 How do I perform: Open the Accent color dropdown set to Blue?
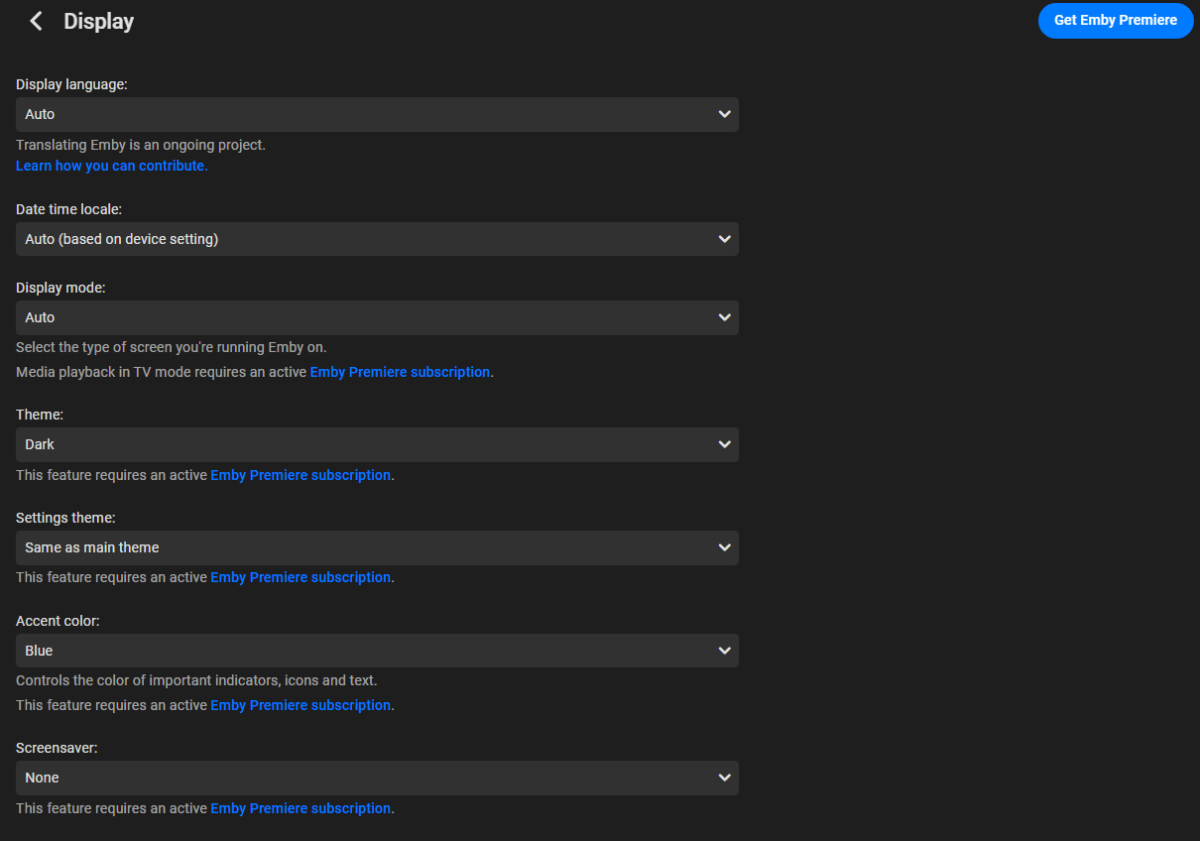click(x=377, y=650)
